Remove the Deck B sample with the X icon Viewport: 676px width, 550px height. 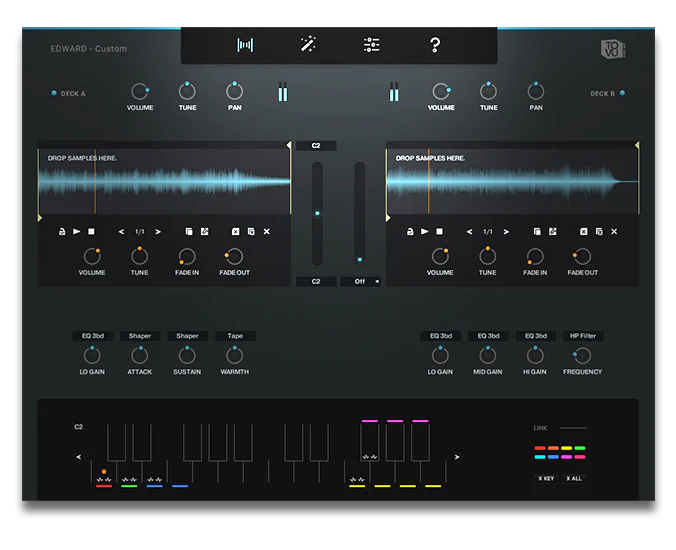(x=614, y=231)
